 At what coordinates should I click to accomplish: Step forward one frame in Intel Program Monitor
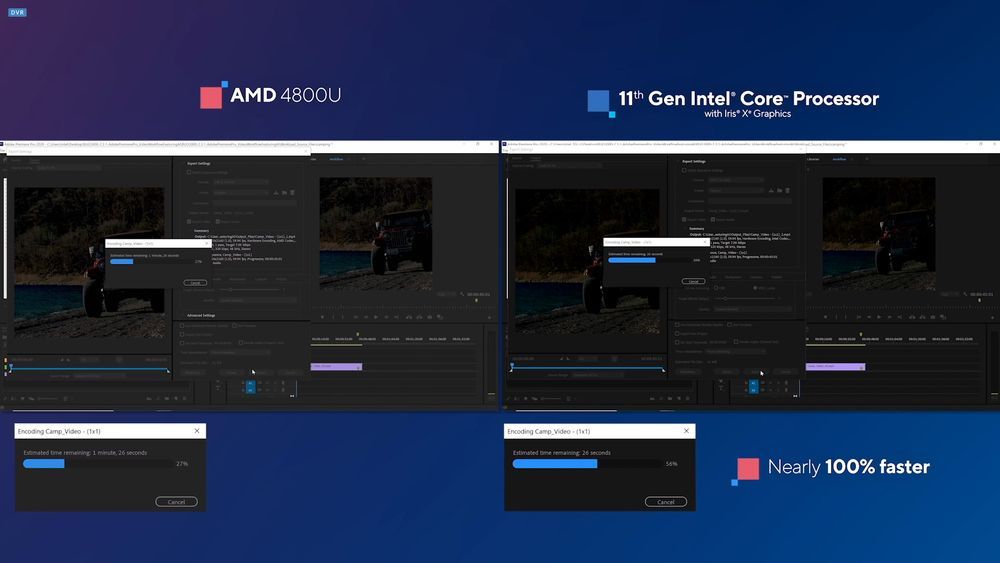(889, 317)
